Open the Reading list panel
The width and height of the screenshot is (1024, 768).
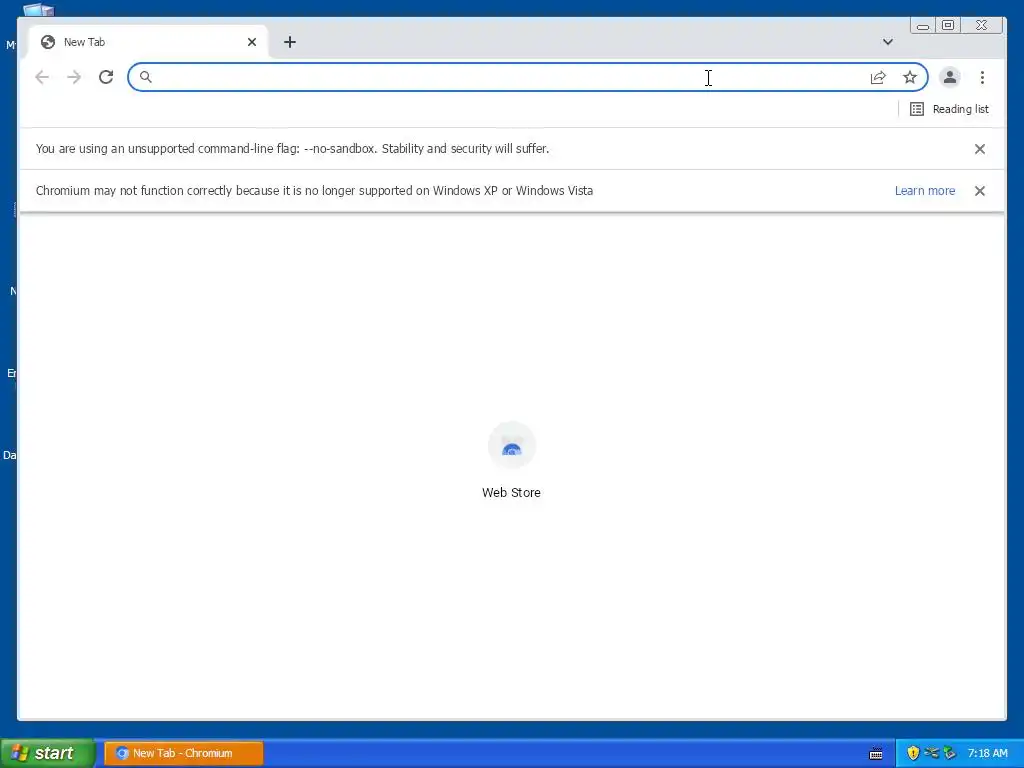pyautogui.click(x=949, y=109)
